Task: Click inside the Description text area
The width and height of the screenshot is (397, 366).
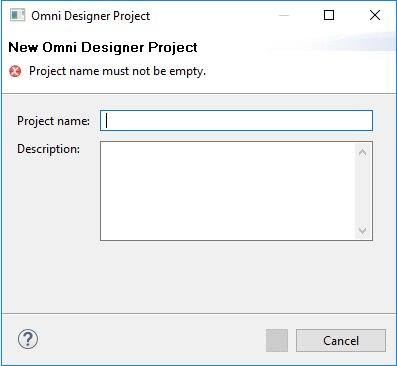Action: point(228,191)
